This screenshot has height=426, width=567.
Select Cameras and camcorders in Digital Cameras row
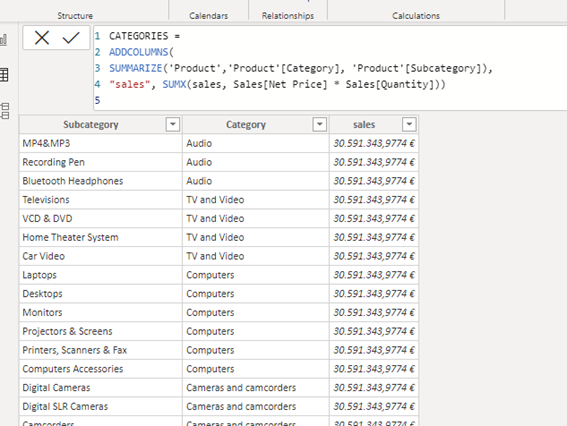[x=256, y=388]
